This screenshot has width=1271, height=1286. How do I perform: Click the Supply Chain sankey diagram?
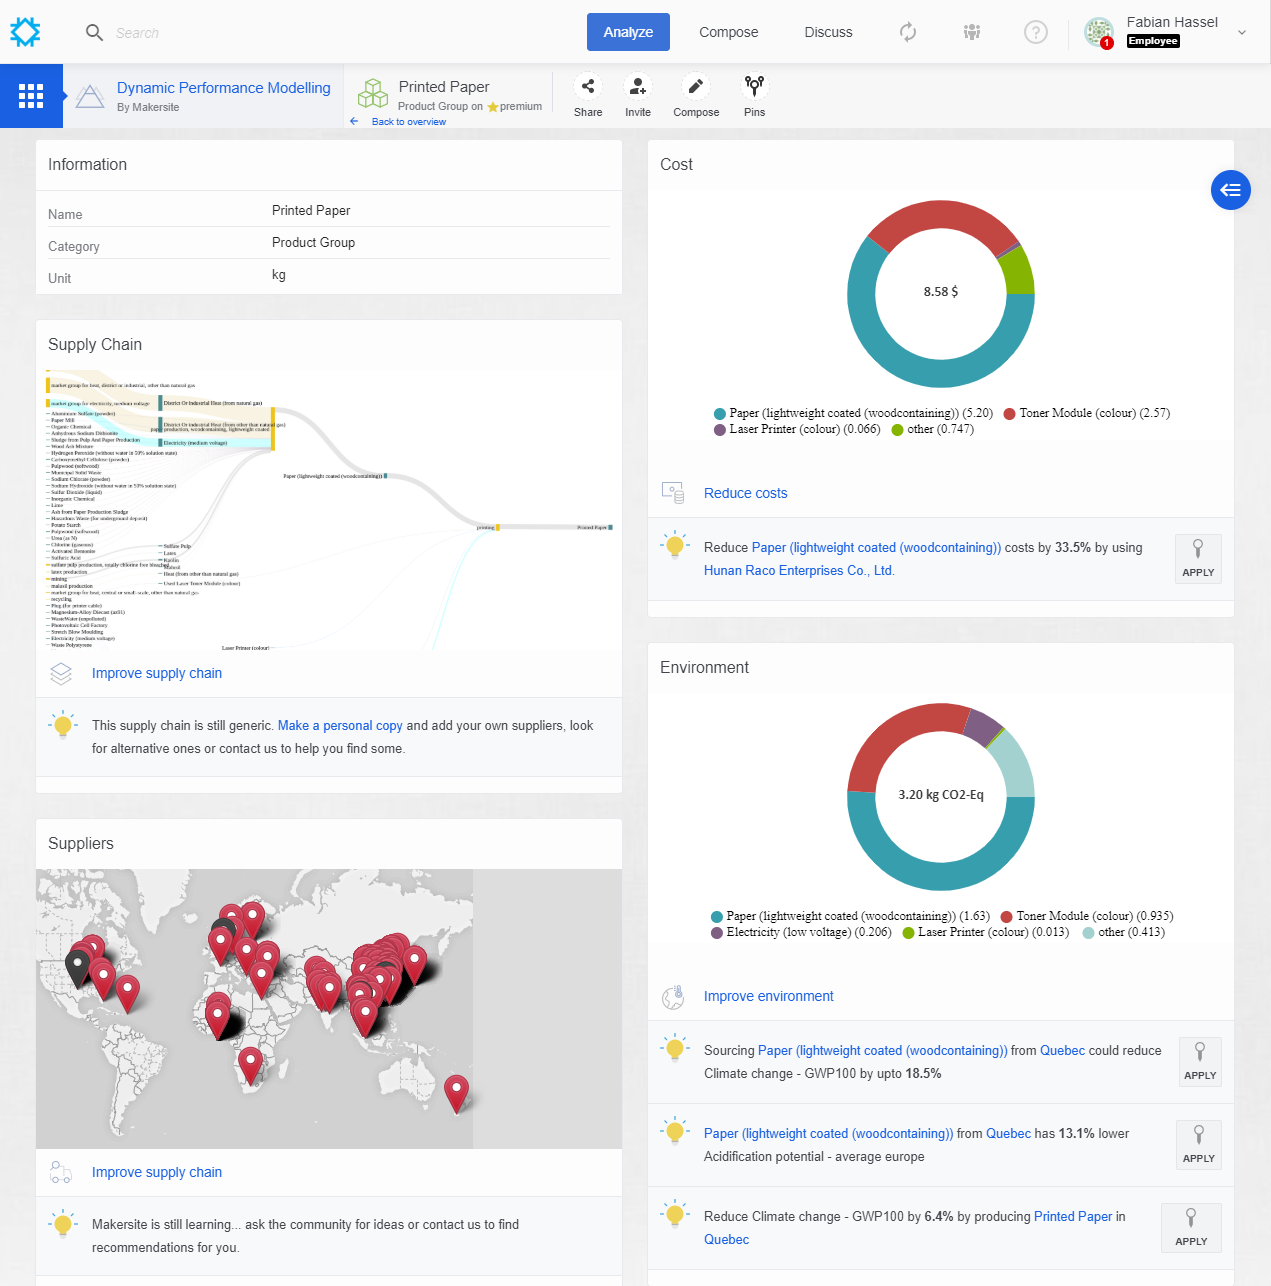click(x=329, y=510)
